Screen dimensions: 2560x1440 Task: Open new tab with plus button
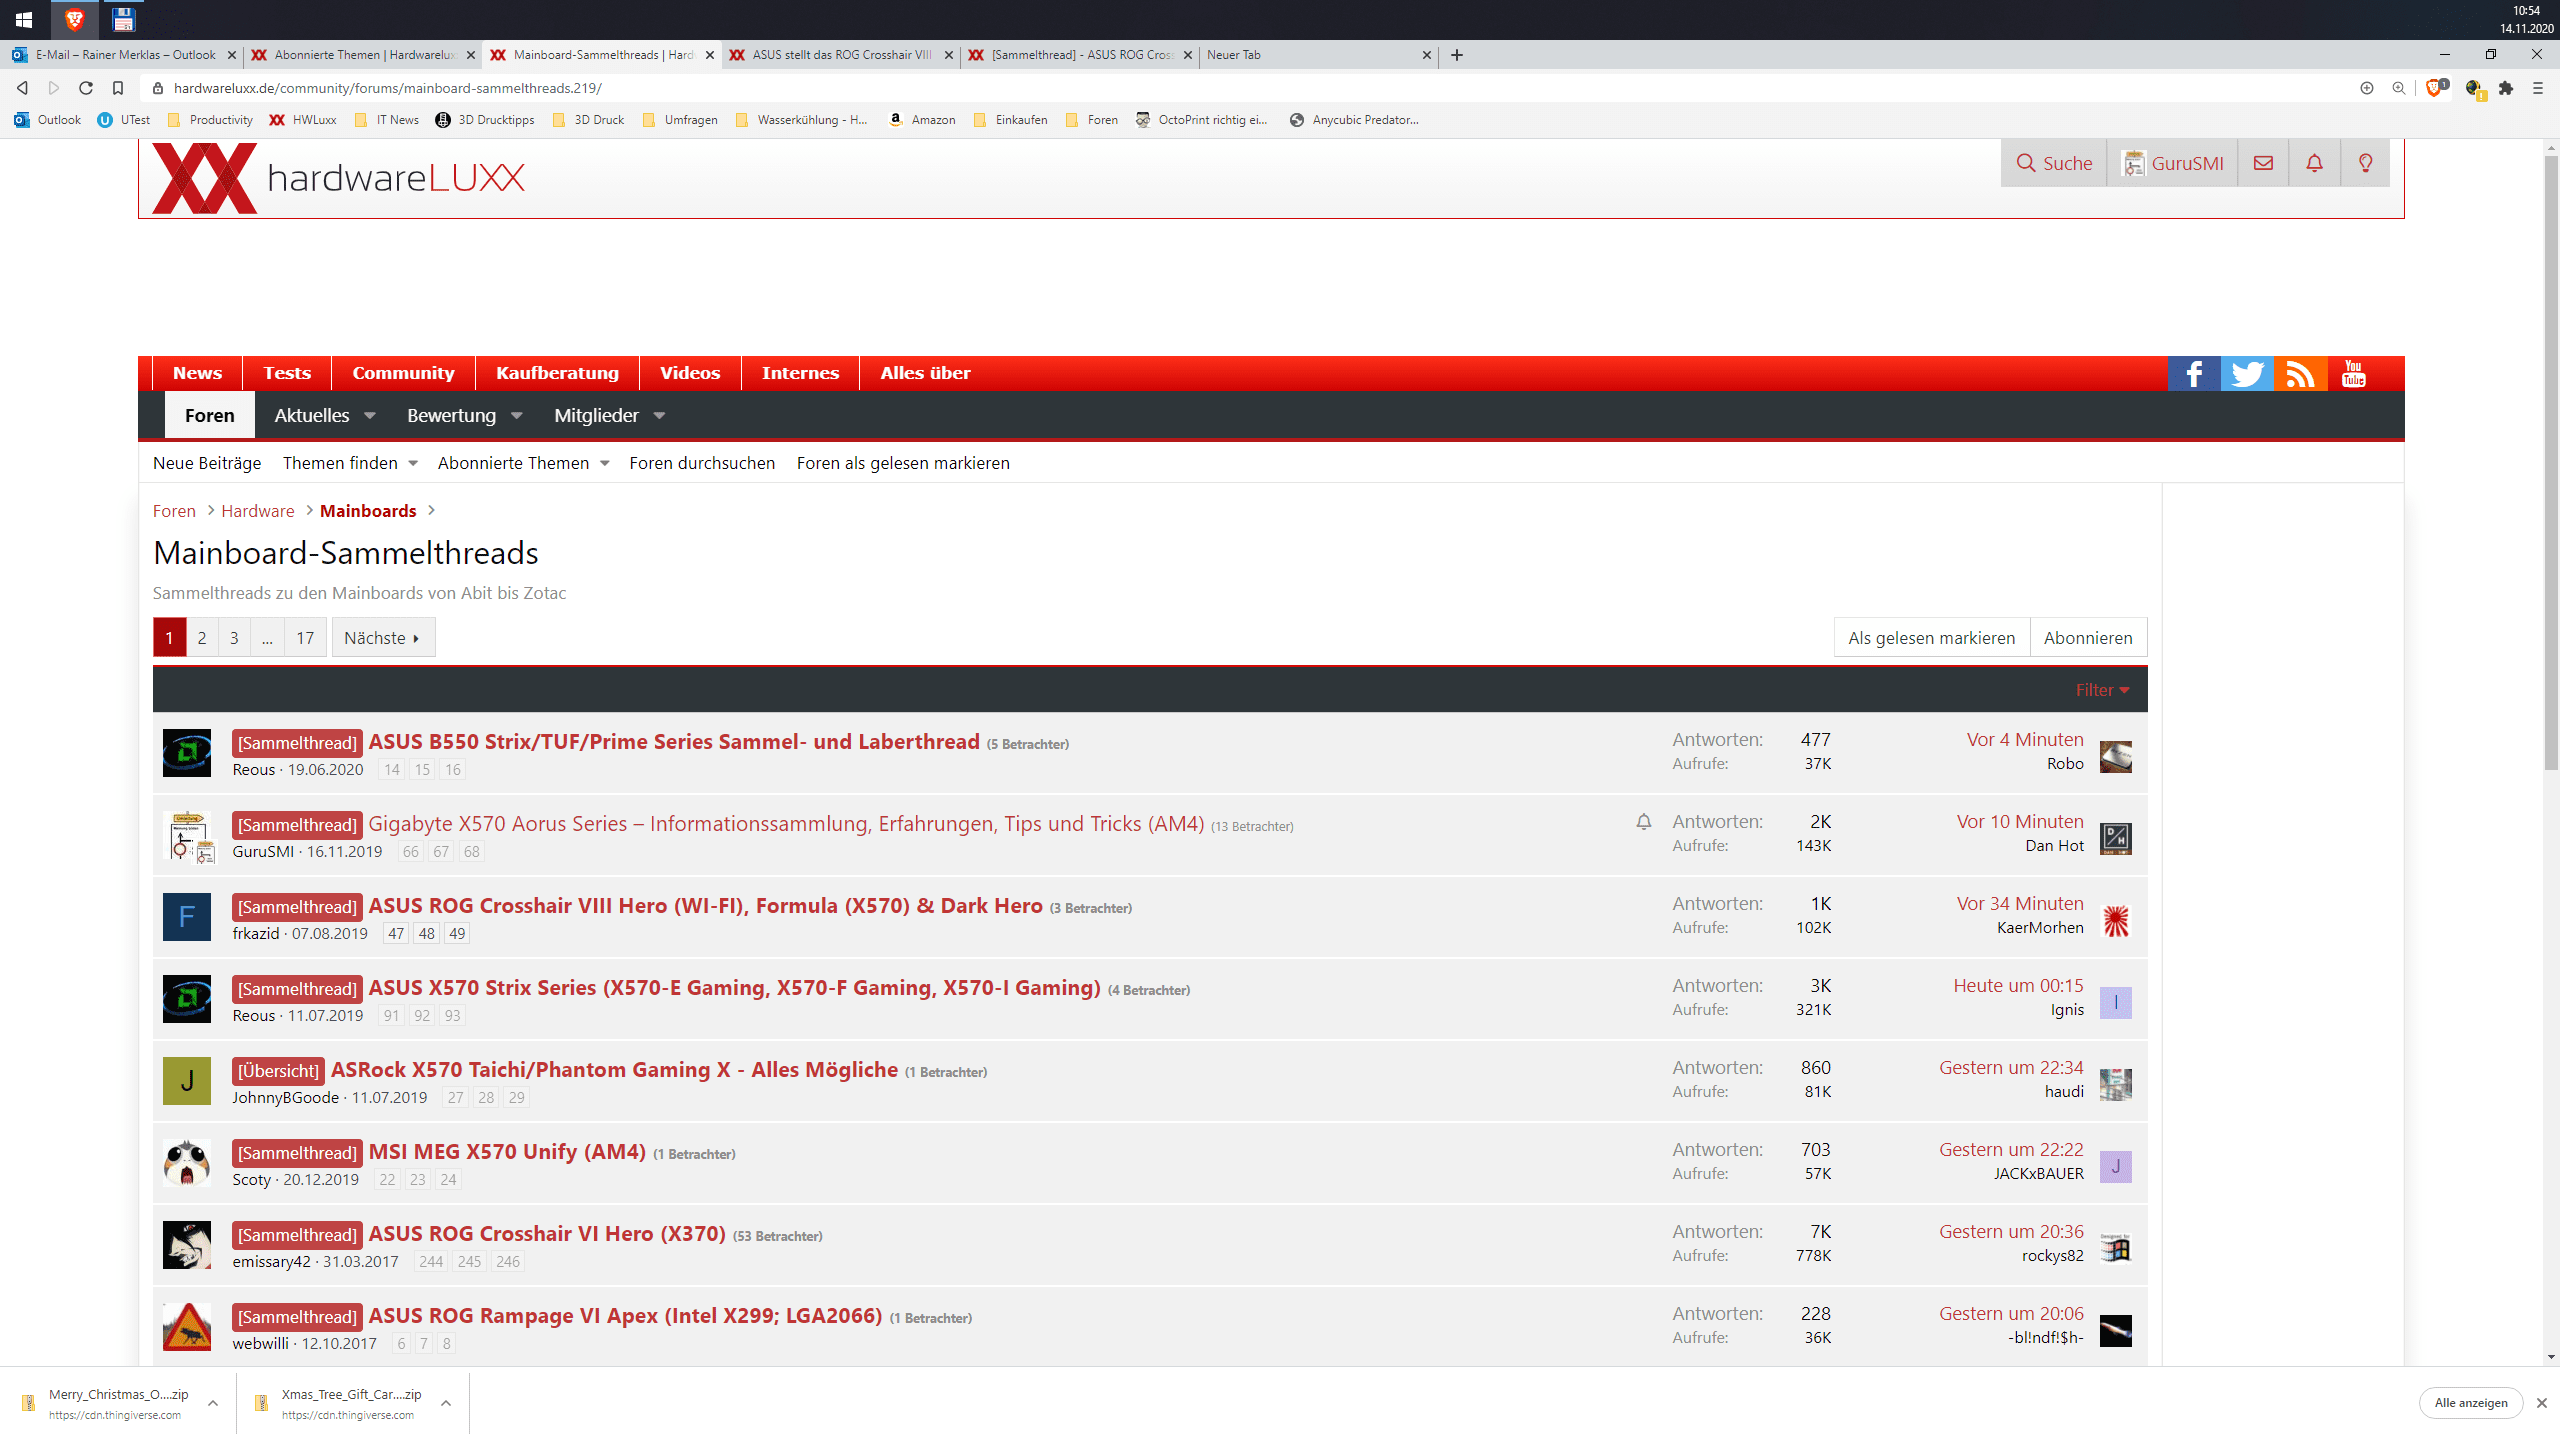click(x=1457, y=55)
